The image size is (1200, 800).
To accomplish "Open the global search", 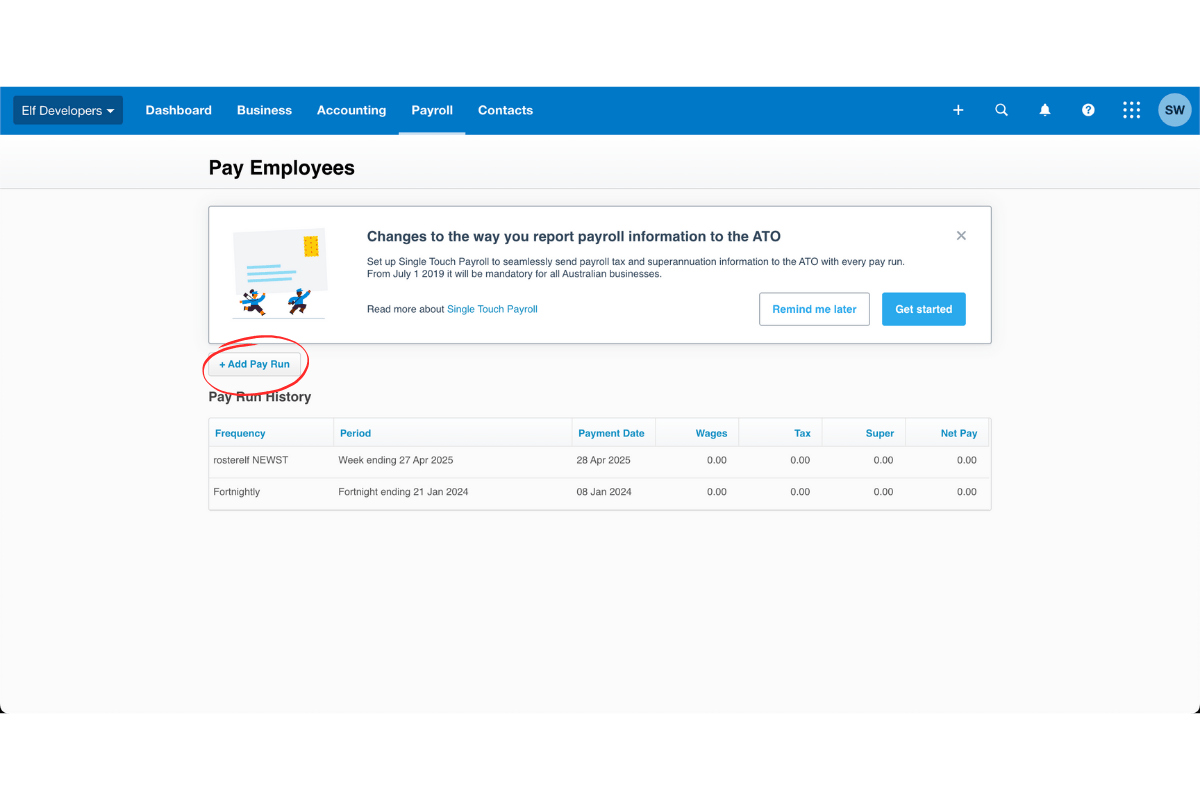I will [1001, 110].
